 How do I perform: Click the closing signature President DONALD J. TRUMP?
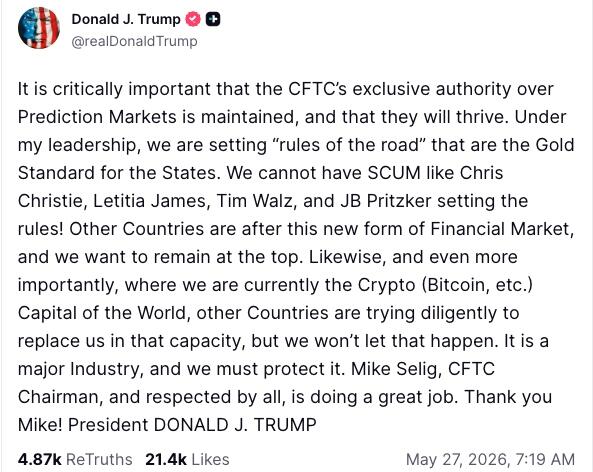pos(192,425)
